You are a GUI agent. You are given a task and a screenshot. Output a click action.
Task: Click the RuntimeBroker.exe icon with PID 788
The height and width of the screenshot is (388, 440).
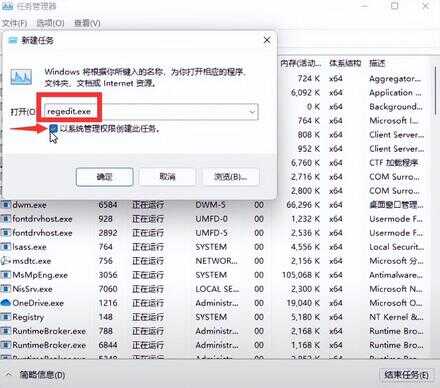pos(6,331)
